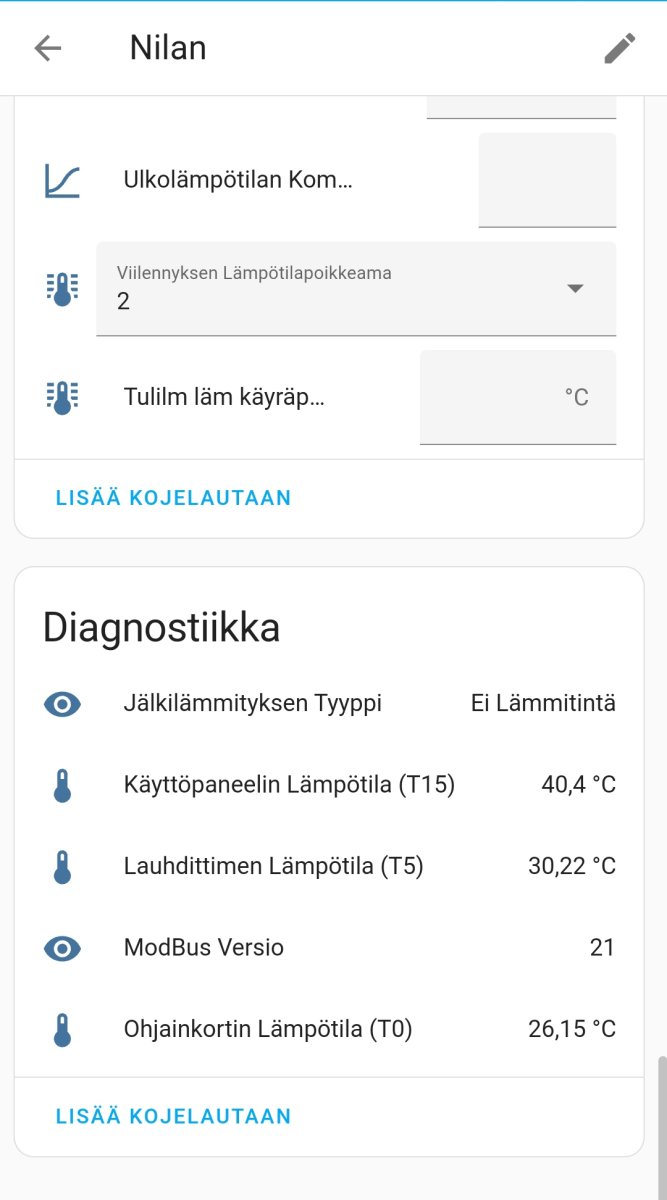
Task: Tap the pencil edit icon
Action: coord(620,48)
